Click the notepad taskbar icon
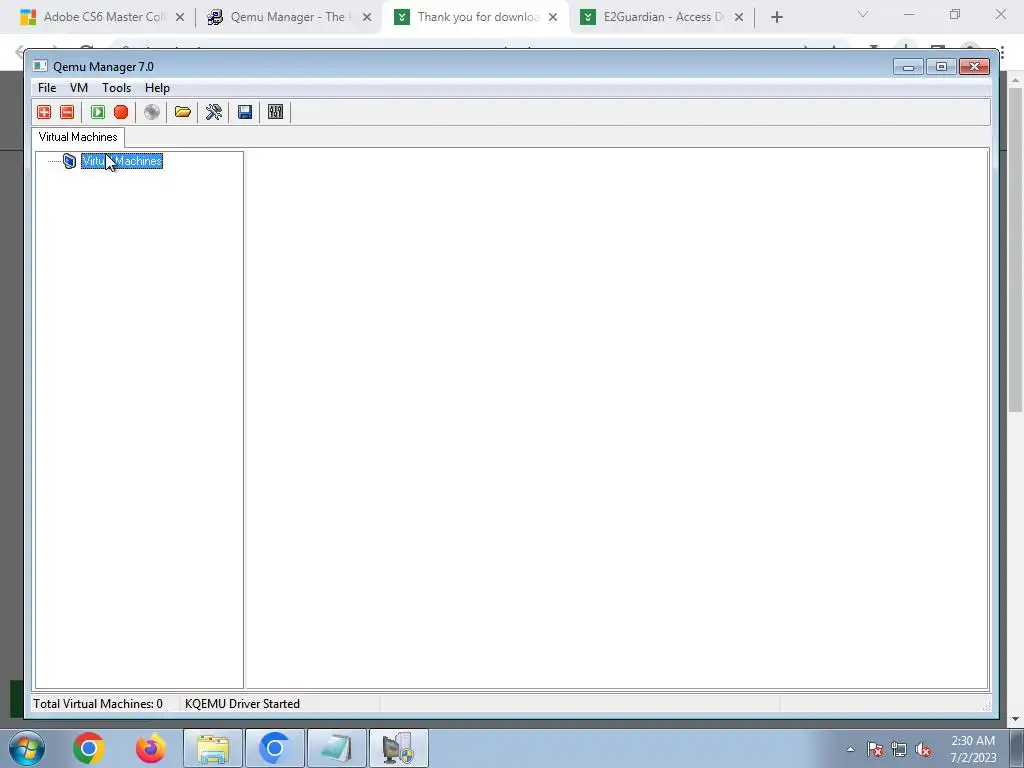The height and width of the screenshot is (768, 1024). tap(337, 748)
